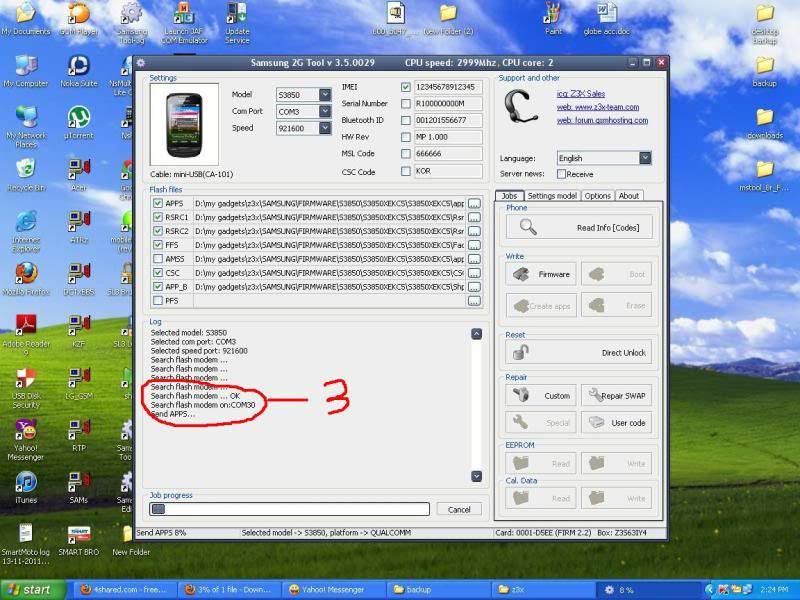Image resolution: width=800 pixels, height=600 pixels.
Task: Click the Read Info [Codes] magnifier button
Action: pos(579,228)
